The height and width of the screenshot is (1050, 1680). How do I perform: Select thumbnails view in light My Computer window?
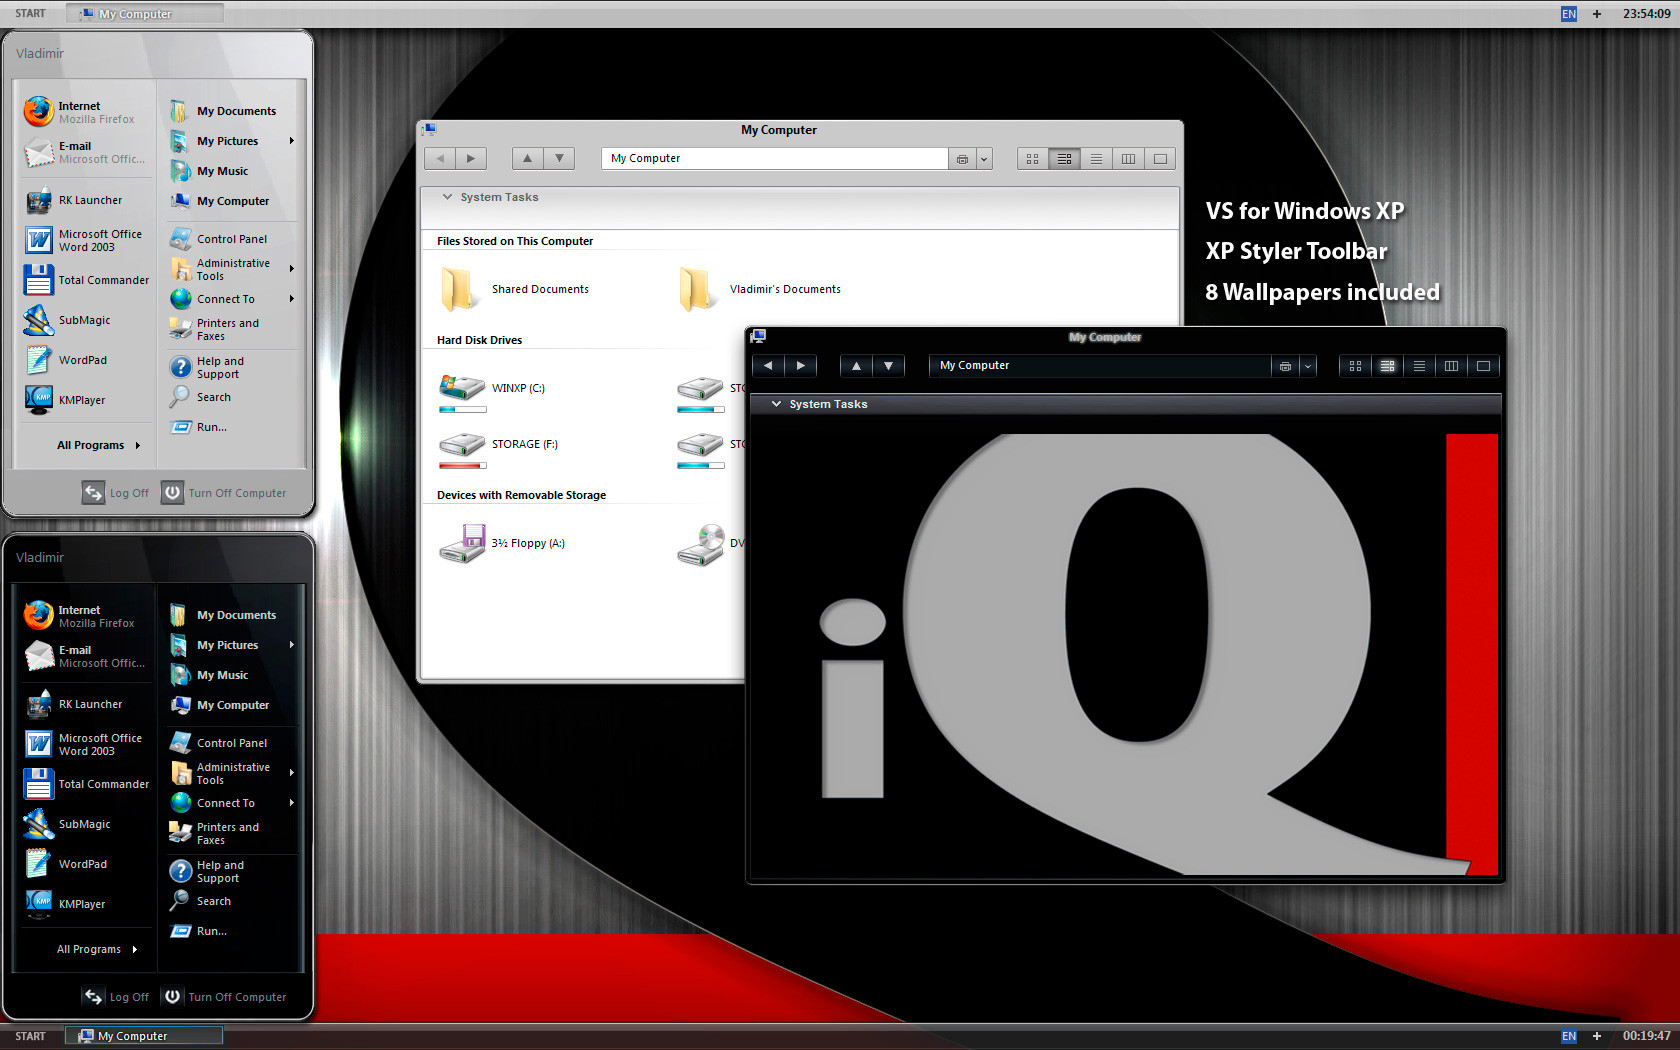(1033, 158)
